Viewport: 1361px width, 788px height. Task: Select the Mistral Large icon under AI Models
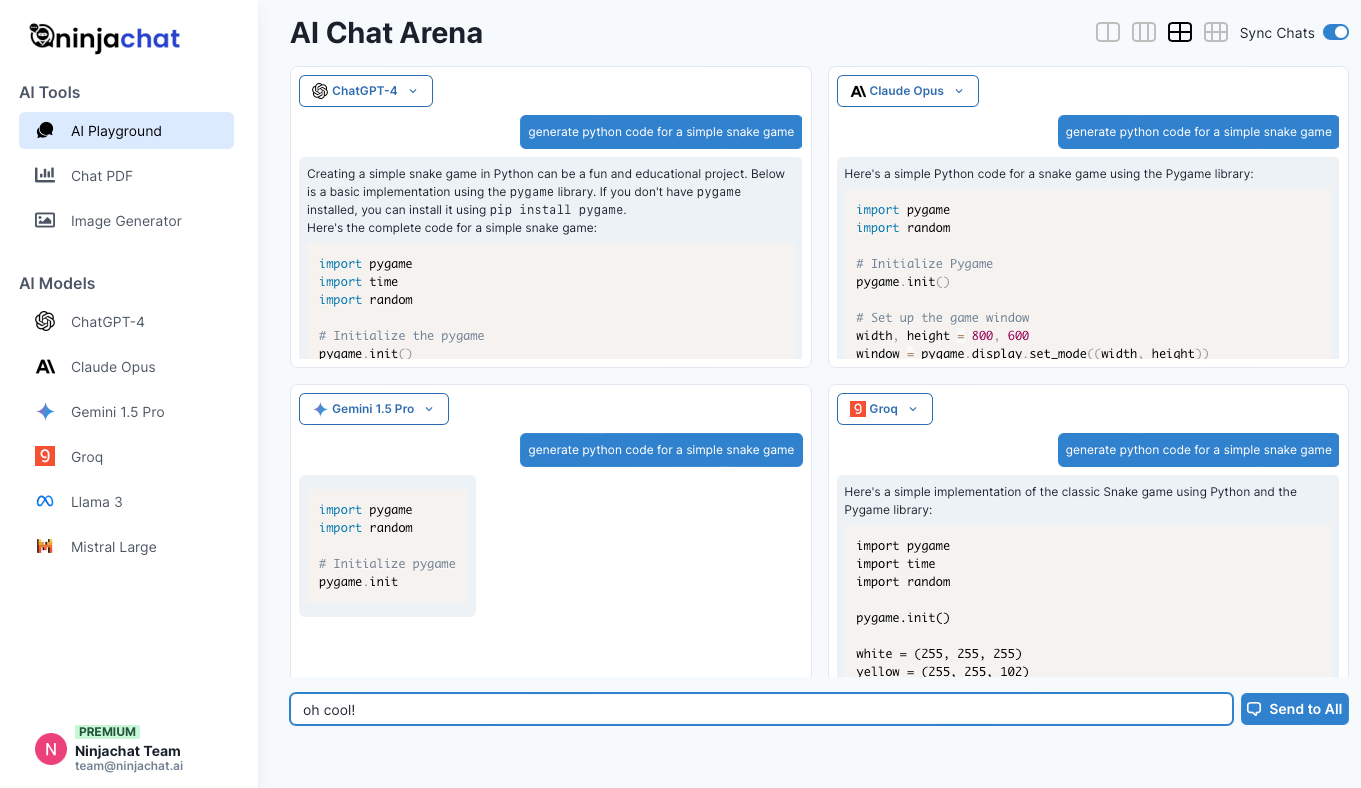tap(45, 546)
